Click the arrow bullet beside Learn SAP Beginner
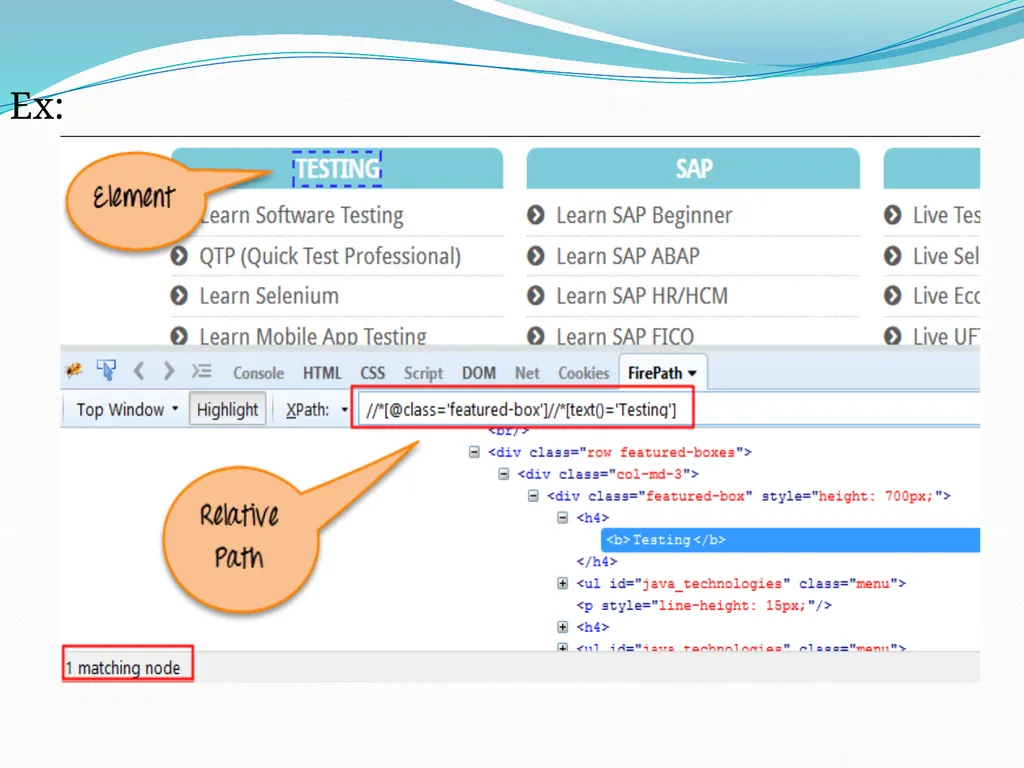This screenshot has width=1024, height=768. coord(536,215)
